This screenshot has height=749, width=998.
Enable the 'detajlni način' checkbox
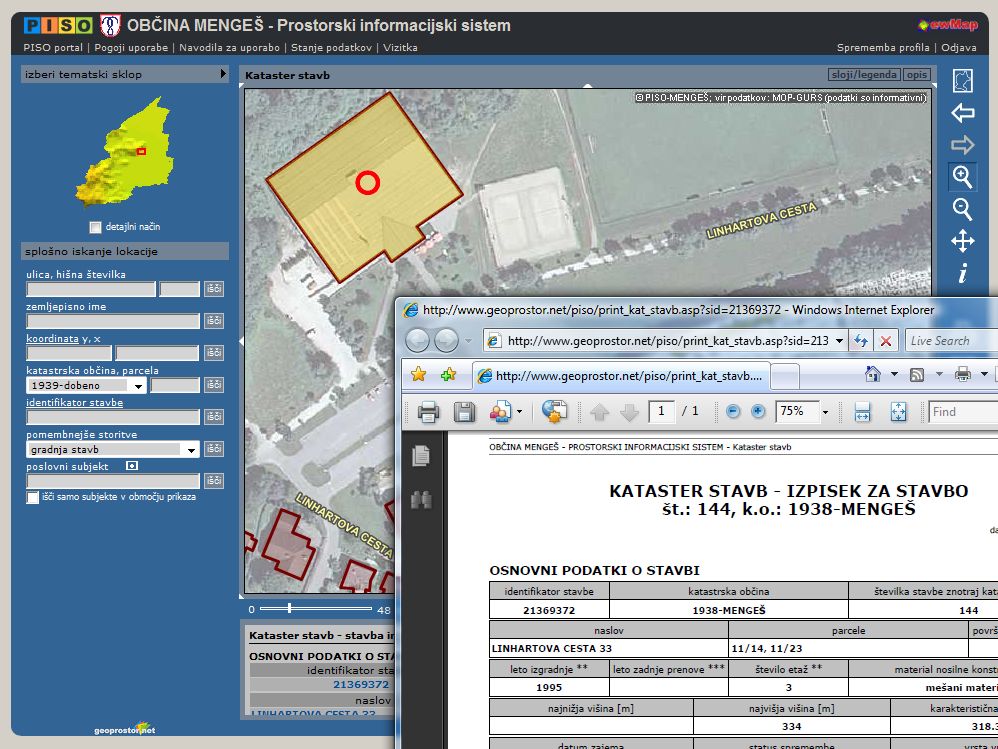[96, 227]
